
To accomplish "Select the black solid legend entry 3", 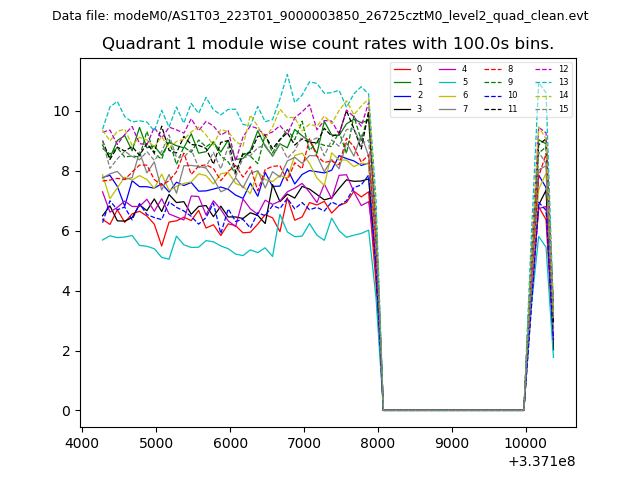I will pyautogui.click(x=403, y=108).
